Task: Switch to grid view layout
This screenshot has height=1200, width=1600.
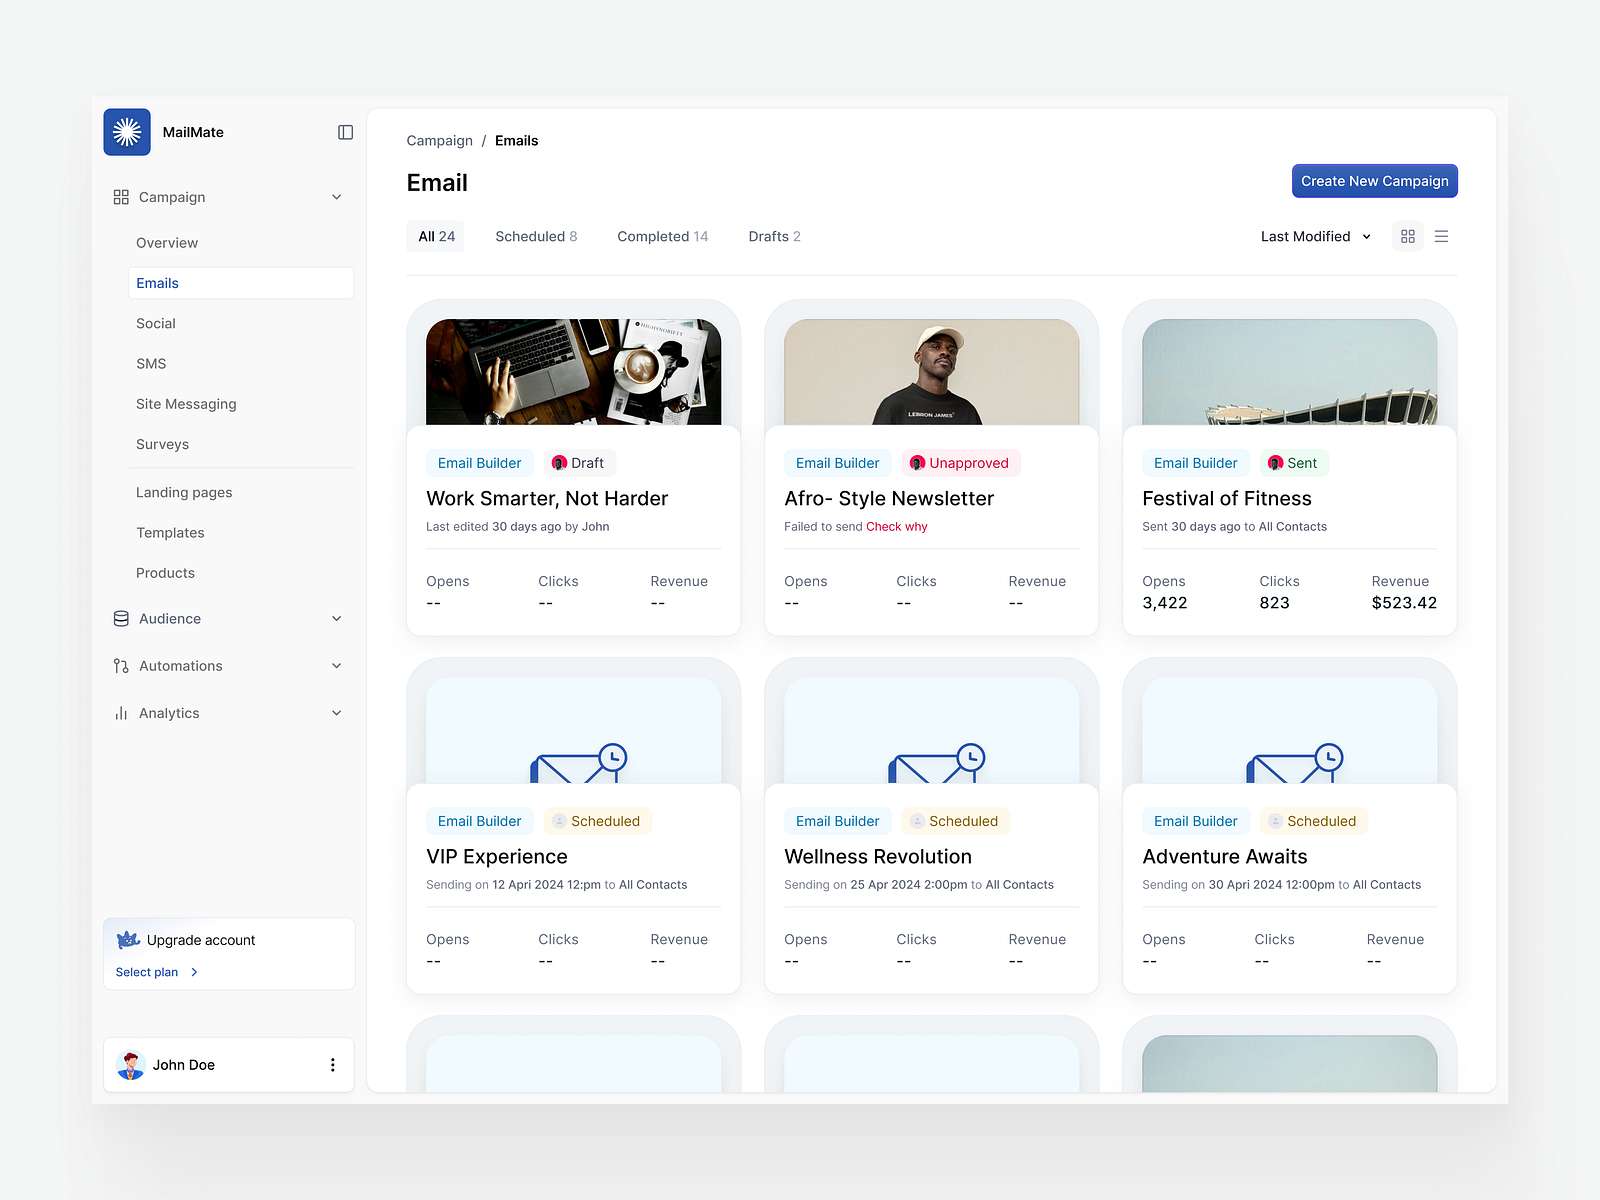Action: point(1408,236)
